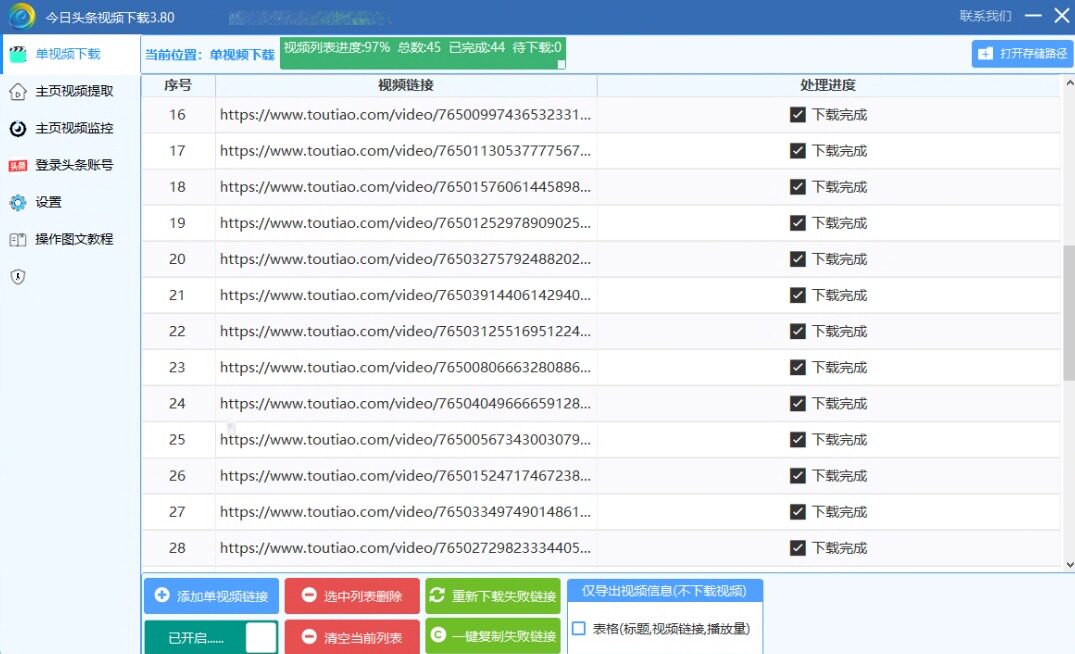This screenshot has height=654, width=1075.
Task: Click 清空当前列表 button
Action: point(352,637)
